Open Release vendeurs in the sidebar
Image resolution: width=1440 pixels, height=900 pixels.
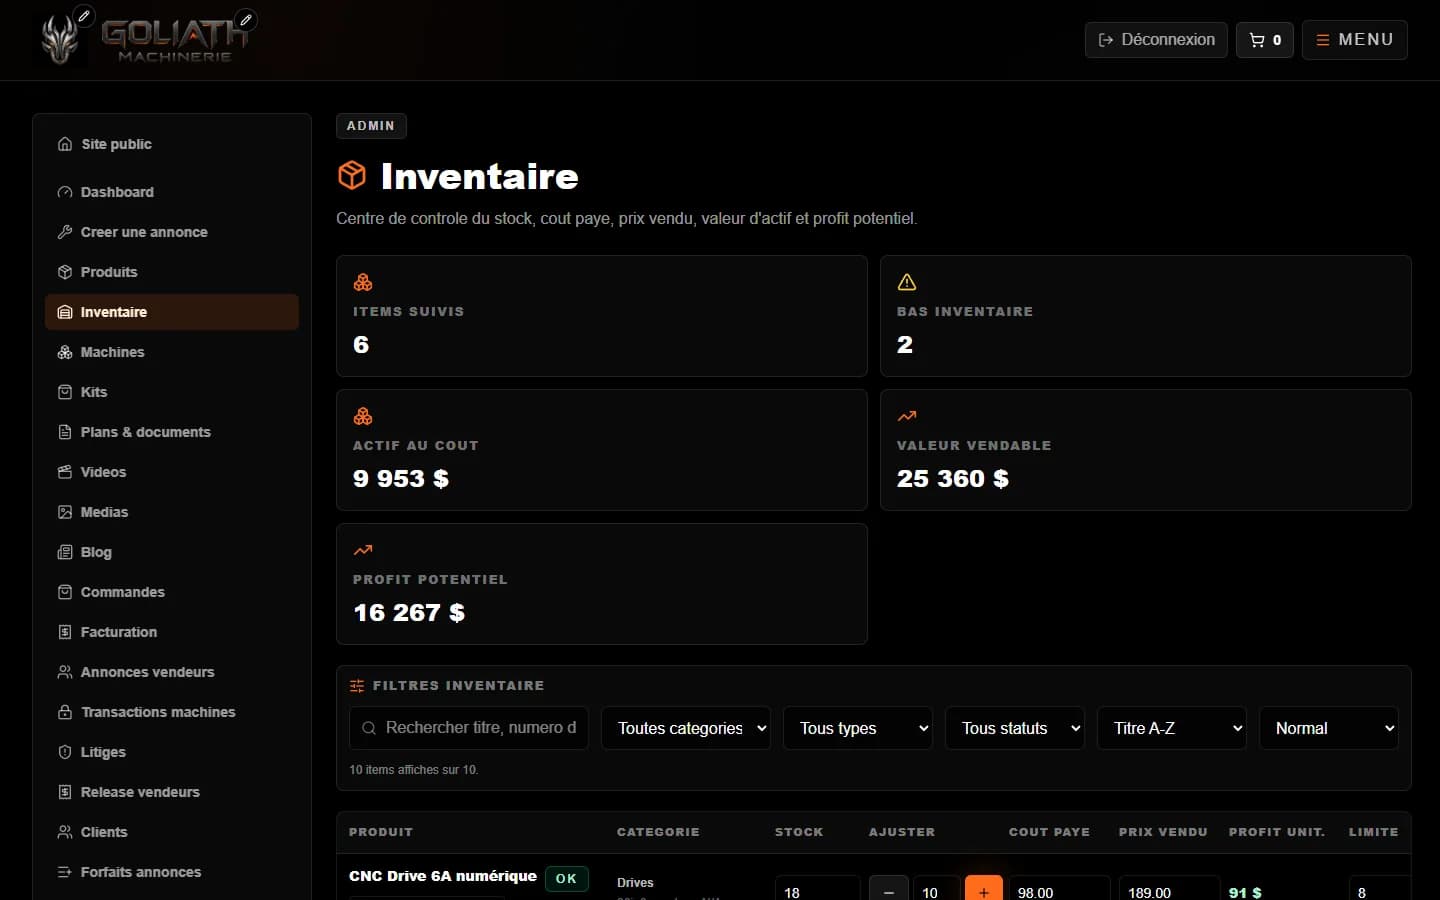click(172, 792)
